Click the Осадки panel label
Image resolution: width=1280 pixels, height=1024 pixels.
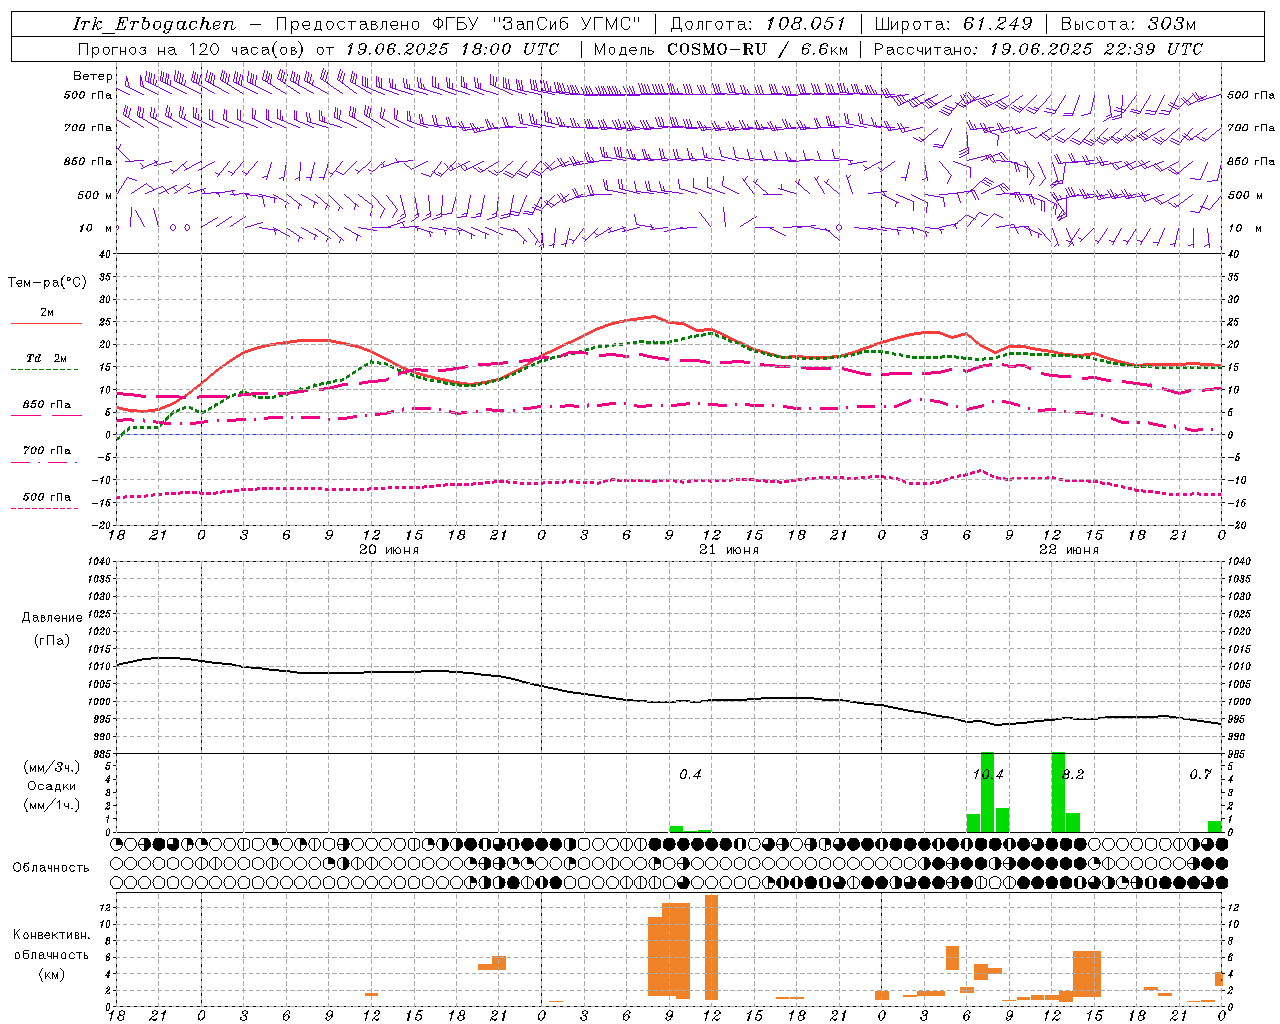coord(52,786)
